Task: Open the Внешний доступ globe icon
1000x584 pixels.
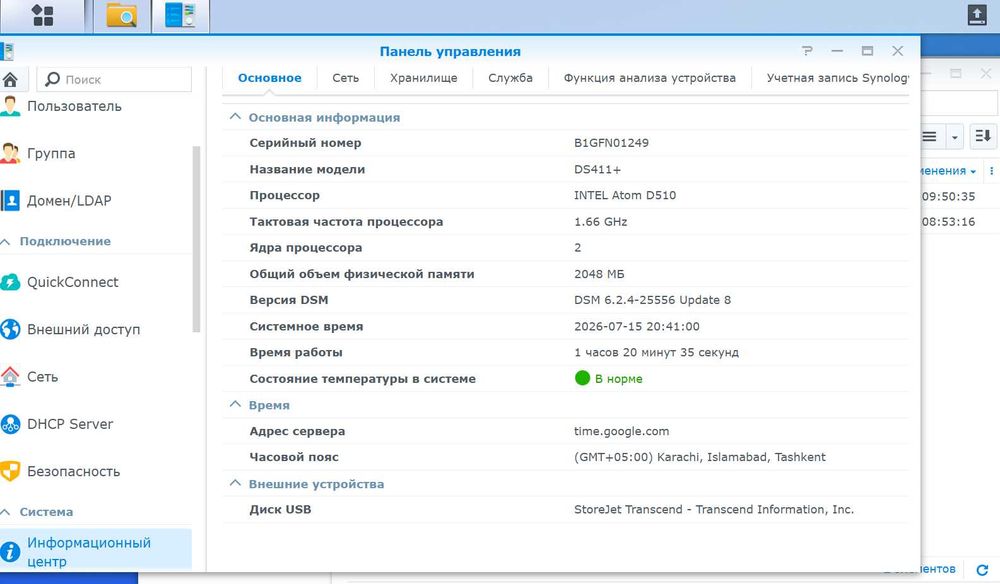Action: 10,329
